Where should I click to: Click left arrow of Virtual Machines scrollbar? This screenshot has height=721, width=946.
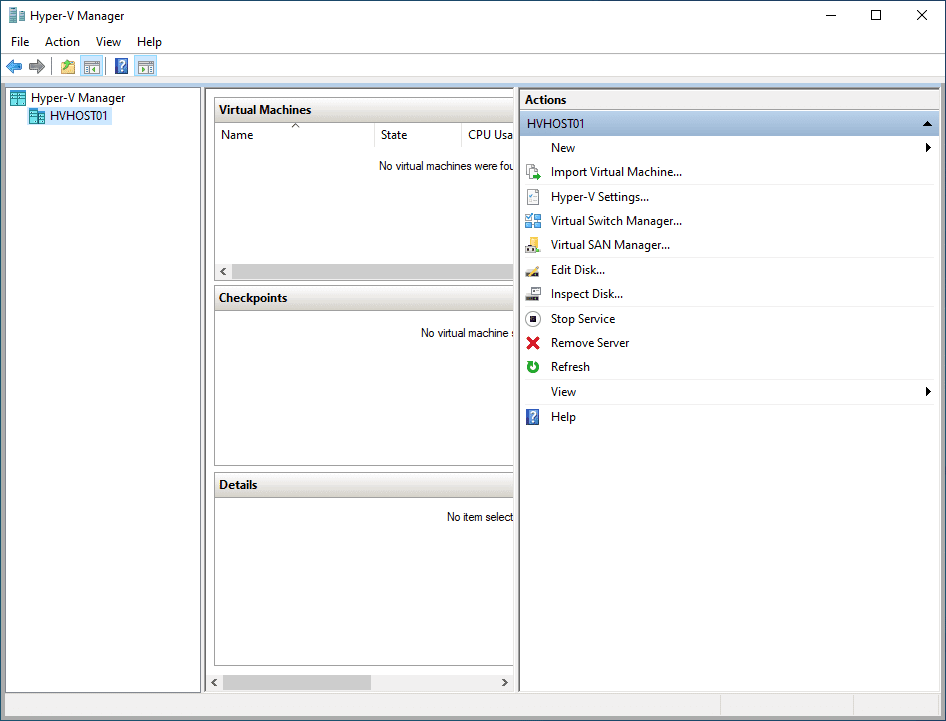click(223, 272)
